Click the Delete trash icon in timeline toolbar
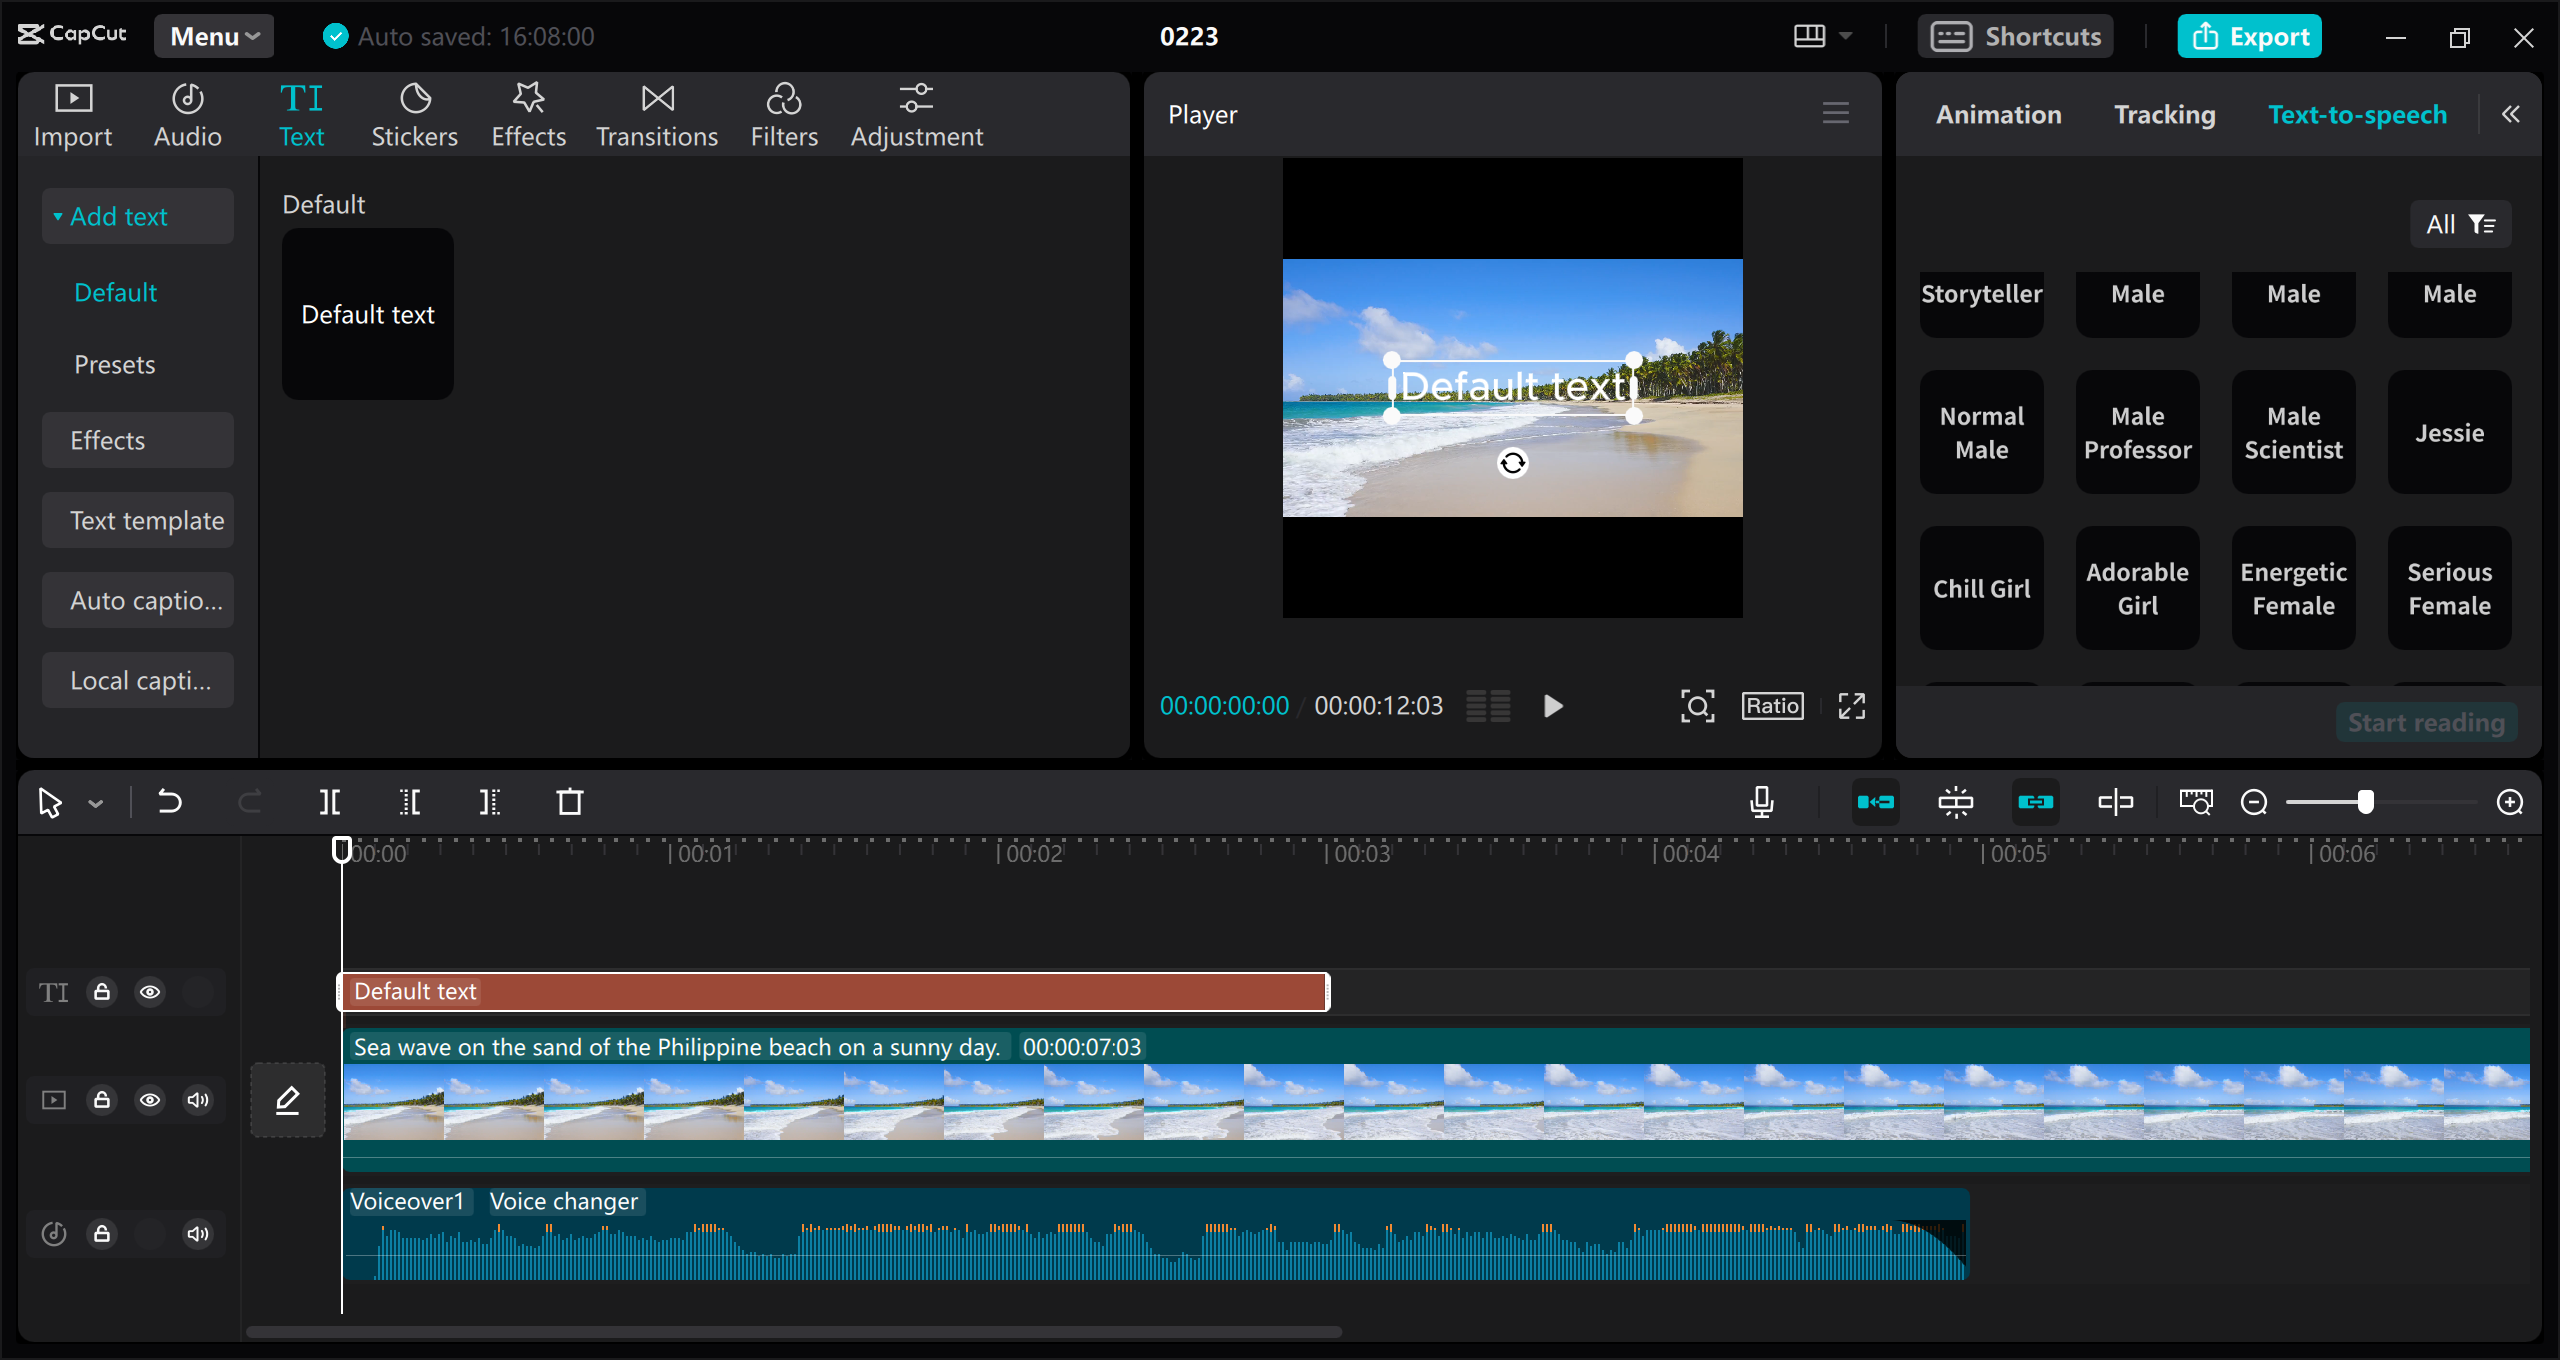This screenshot has height=1360, width=2560. pos(570,802)
